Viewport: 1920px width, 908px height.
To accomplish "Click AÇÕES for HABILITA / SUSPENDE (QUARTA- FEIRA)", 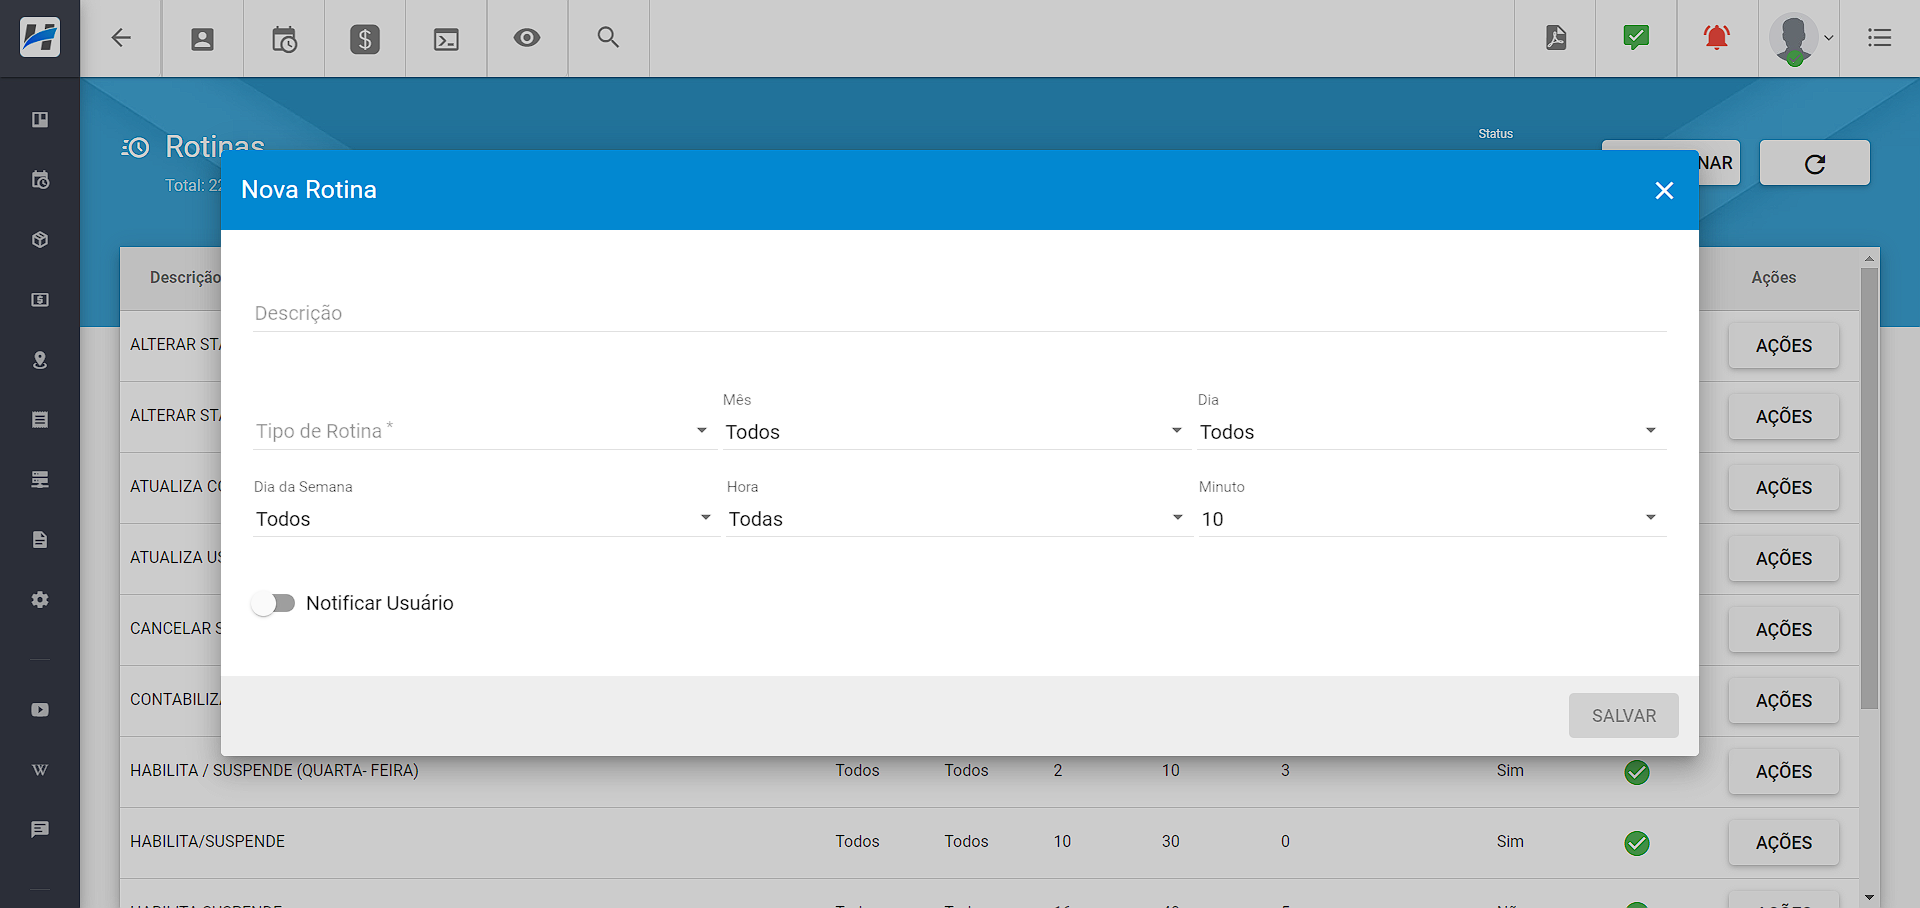I will 1784,772.
